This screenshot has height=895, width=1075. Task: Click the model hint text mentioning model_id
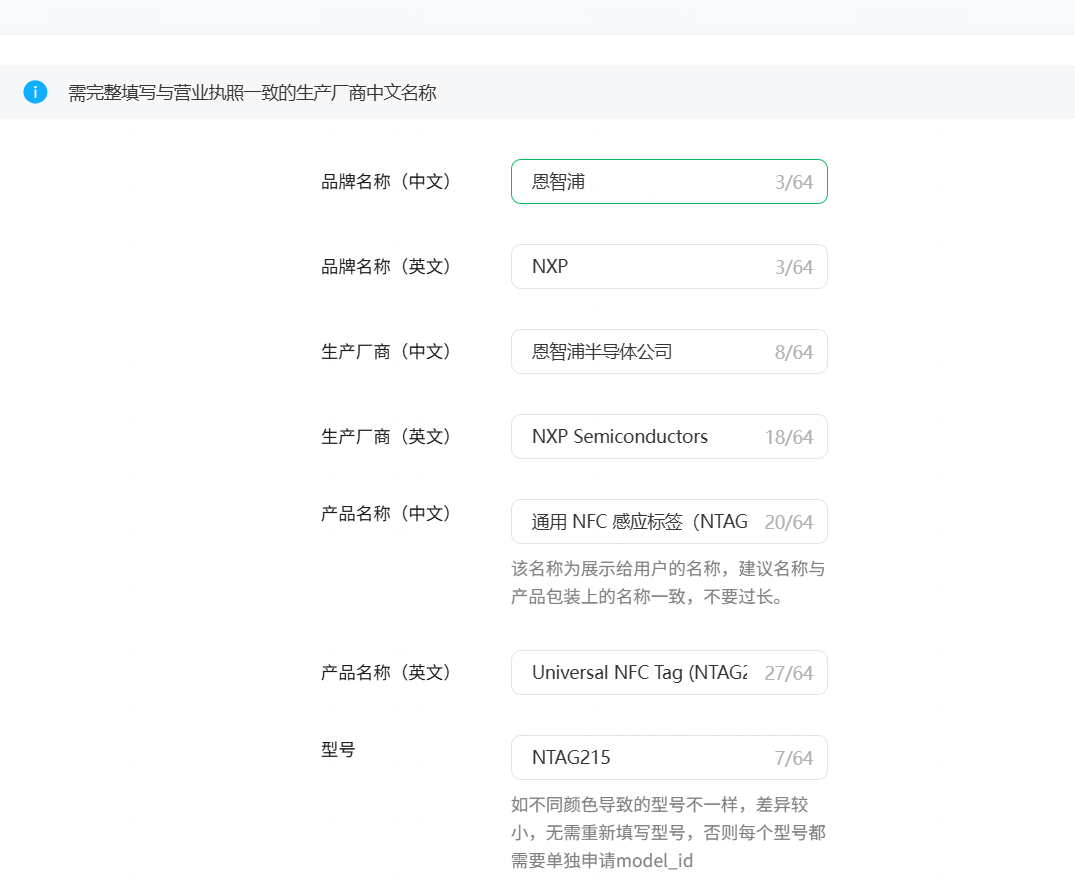(668, 833)
